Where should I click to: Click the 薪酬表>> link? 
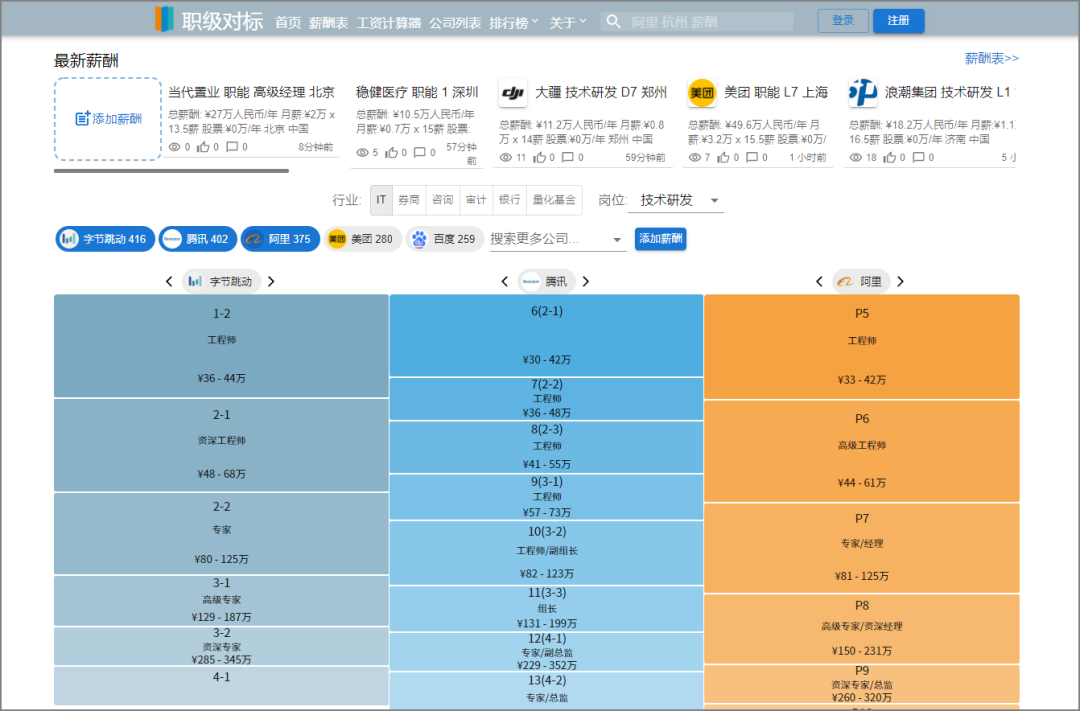(x=992, y=59)
